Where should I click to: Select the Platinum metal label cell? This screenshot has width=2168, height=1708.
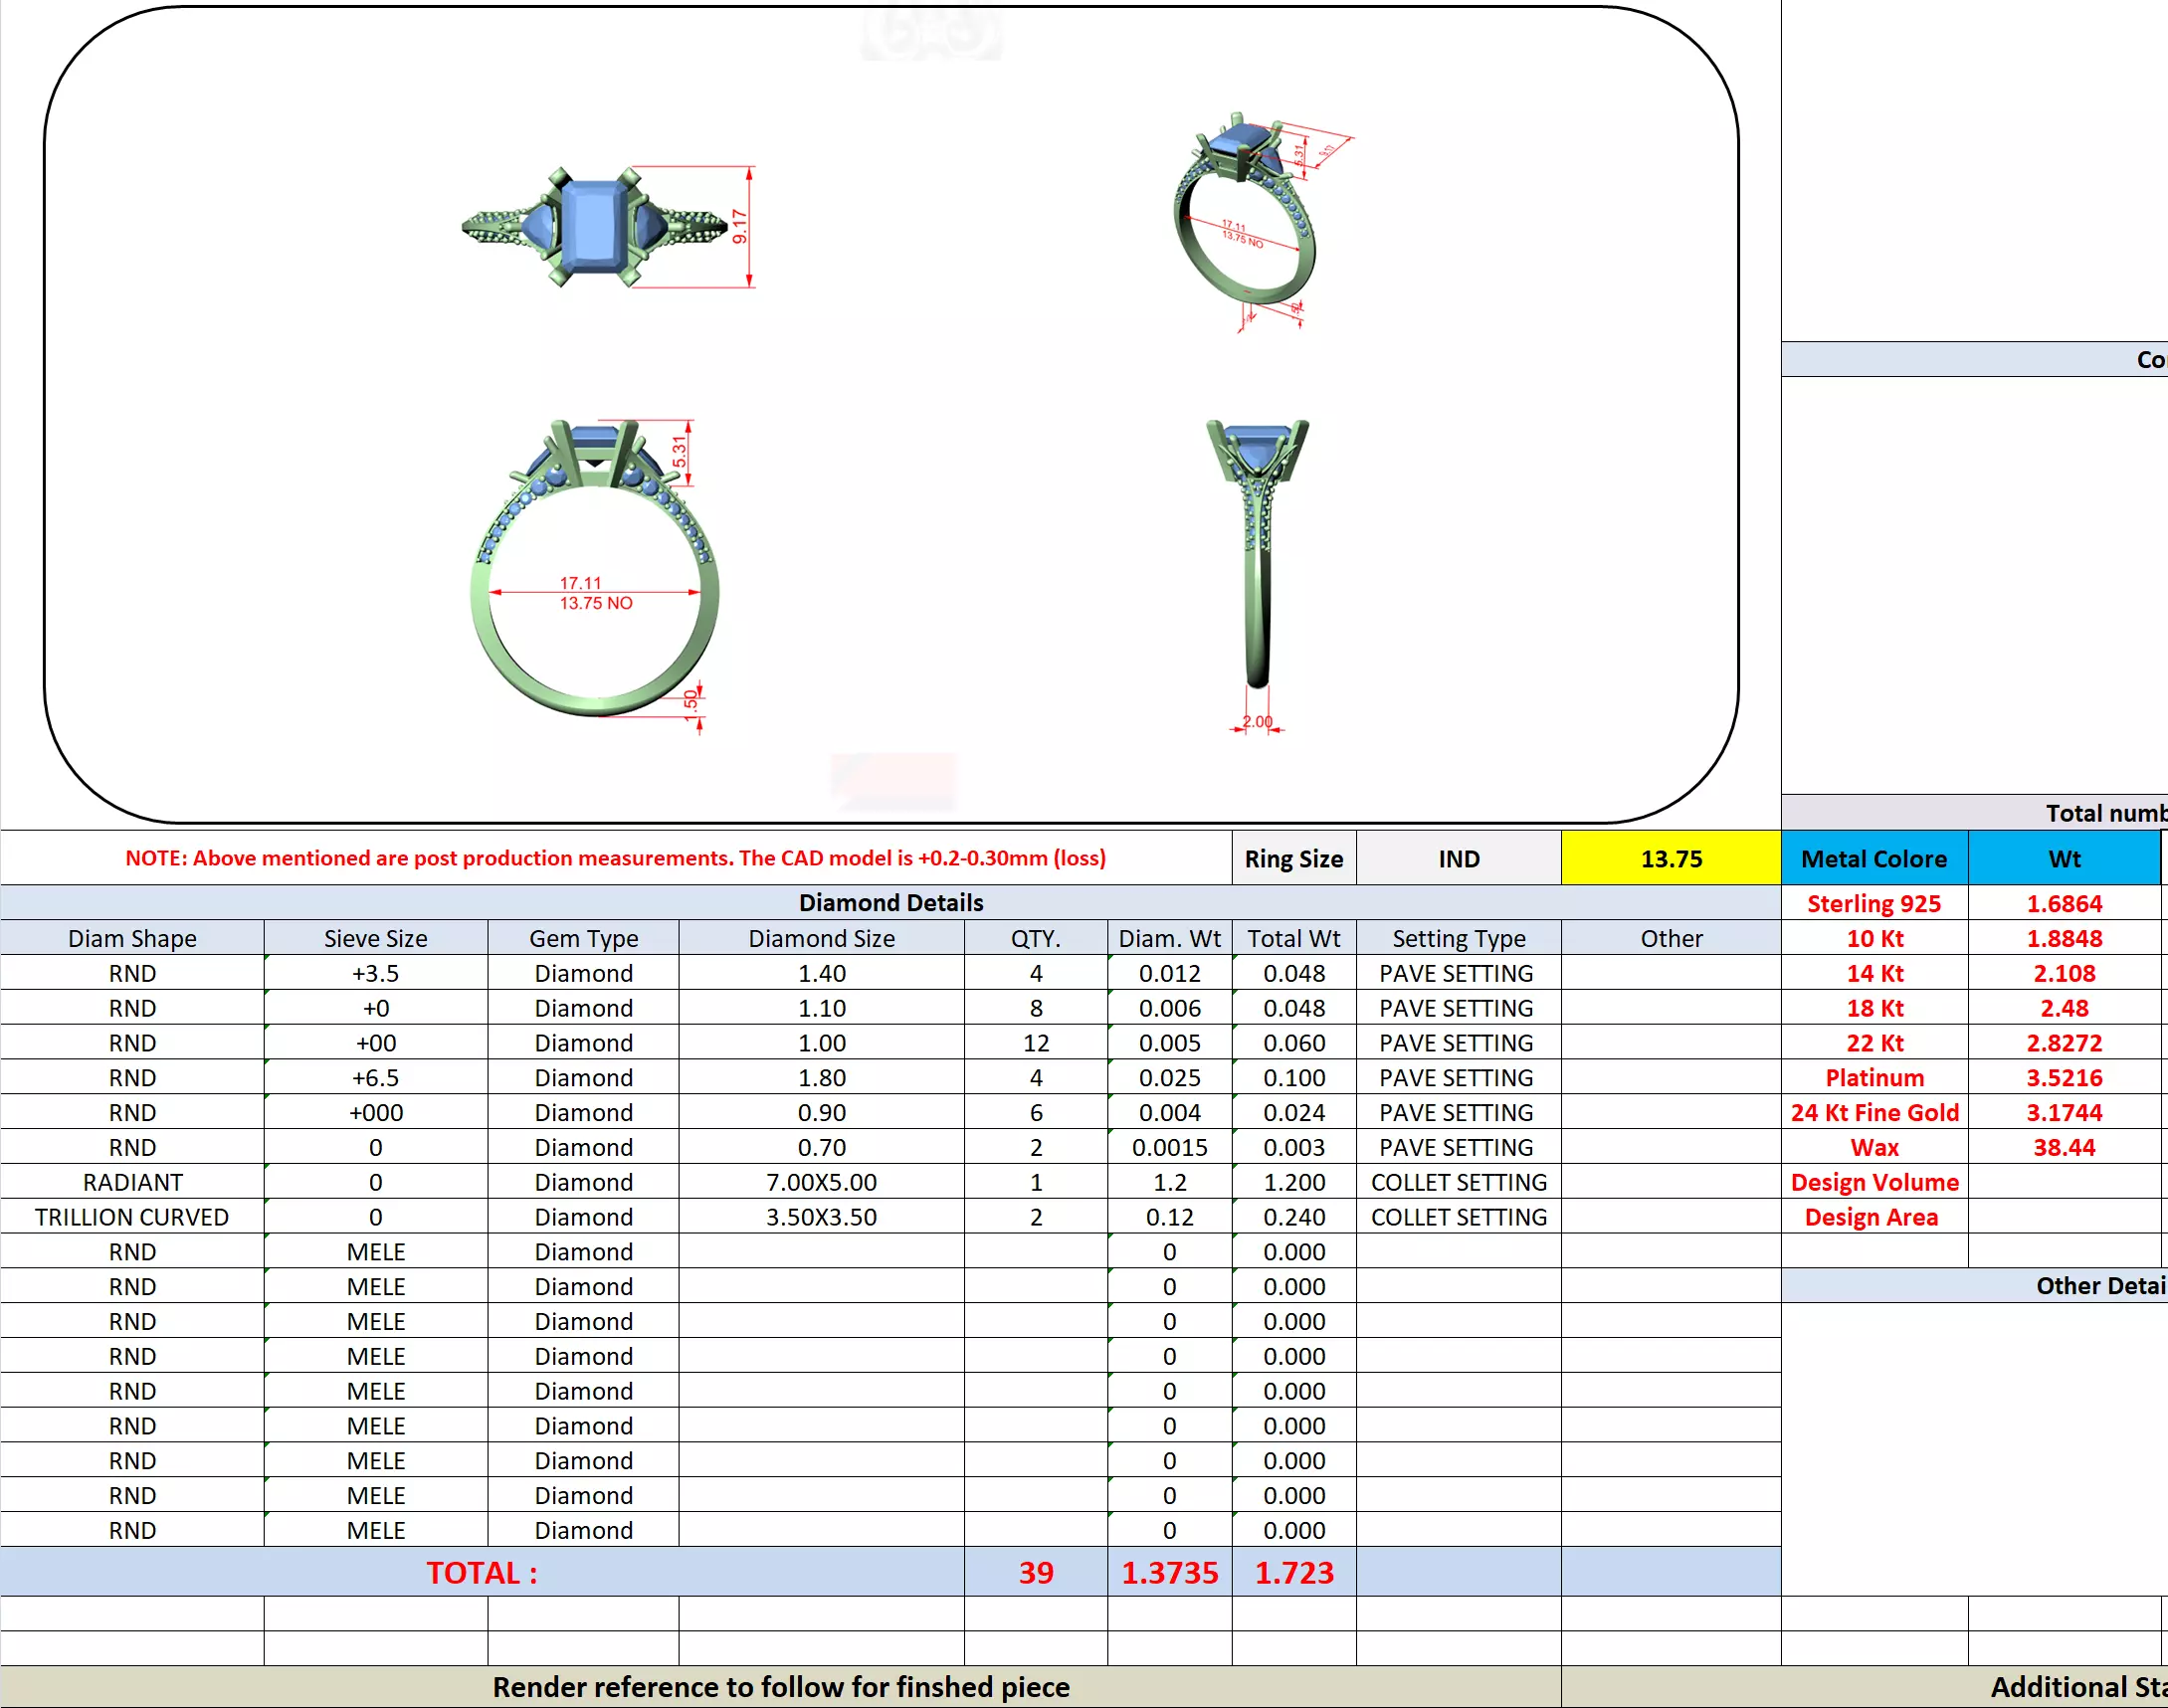coord(1873,1077)
